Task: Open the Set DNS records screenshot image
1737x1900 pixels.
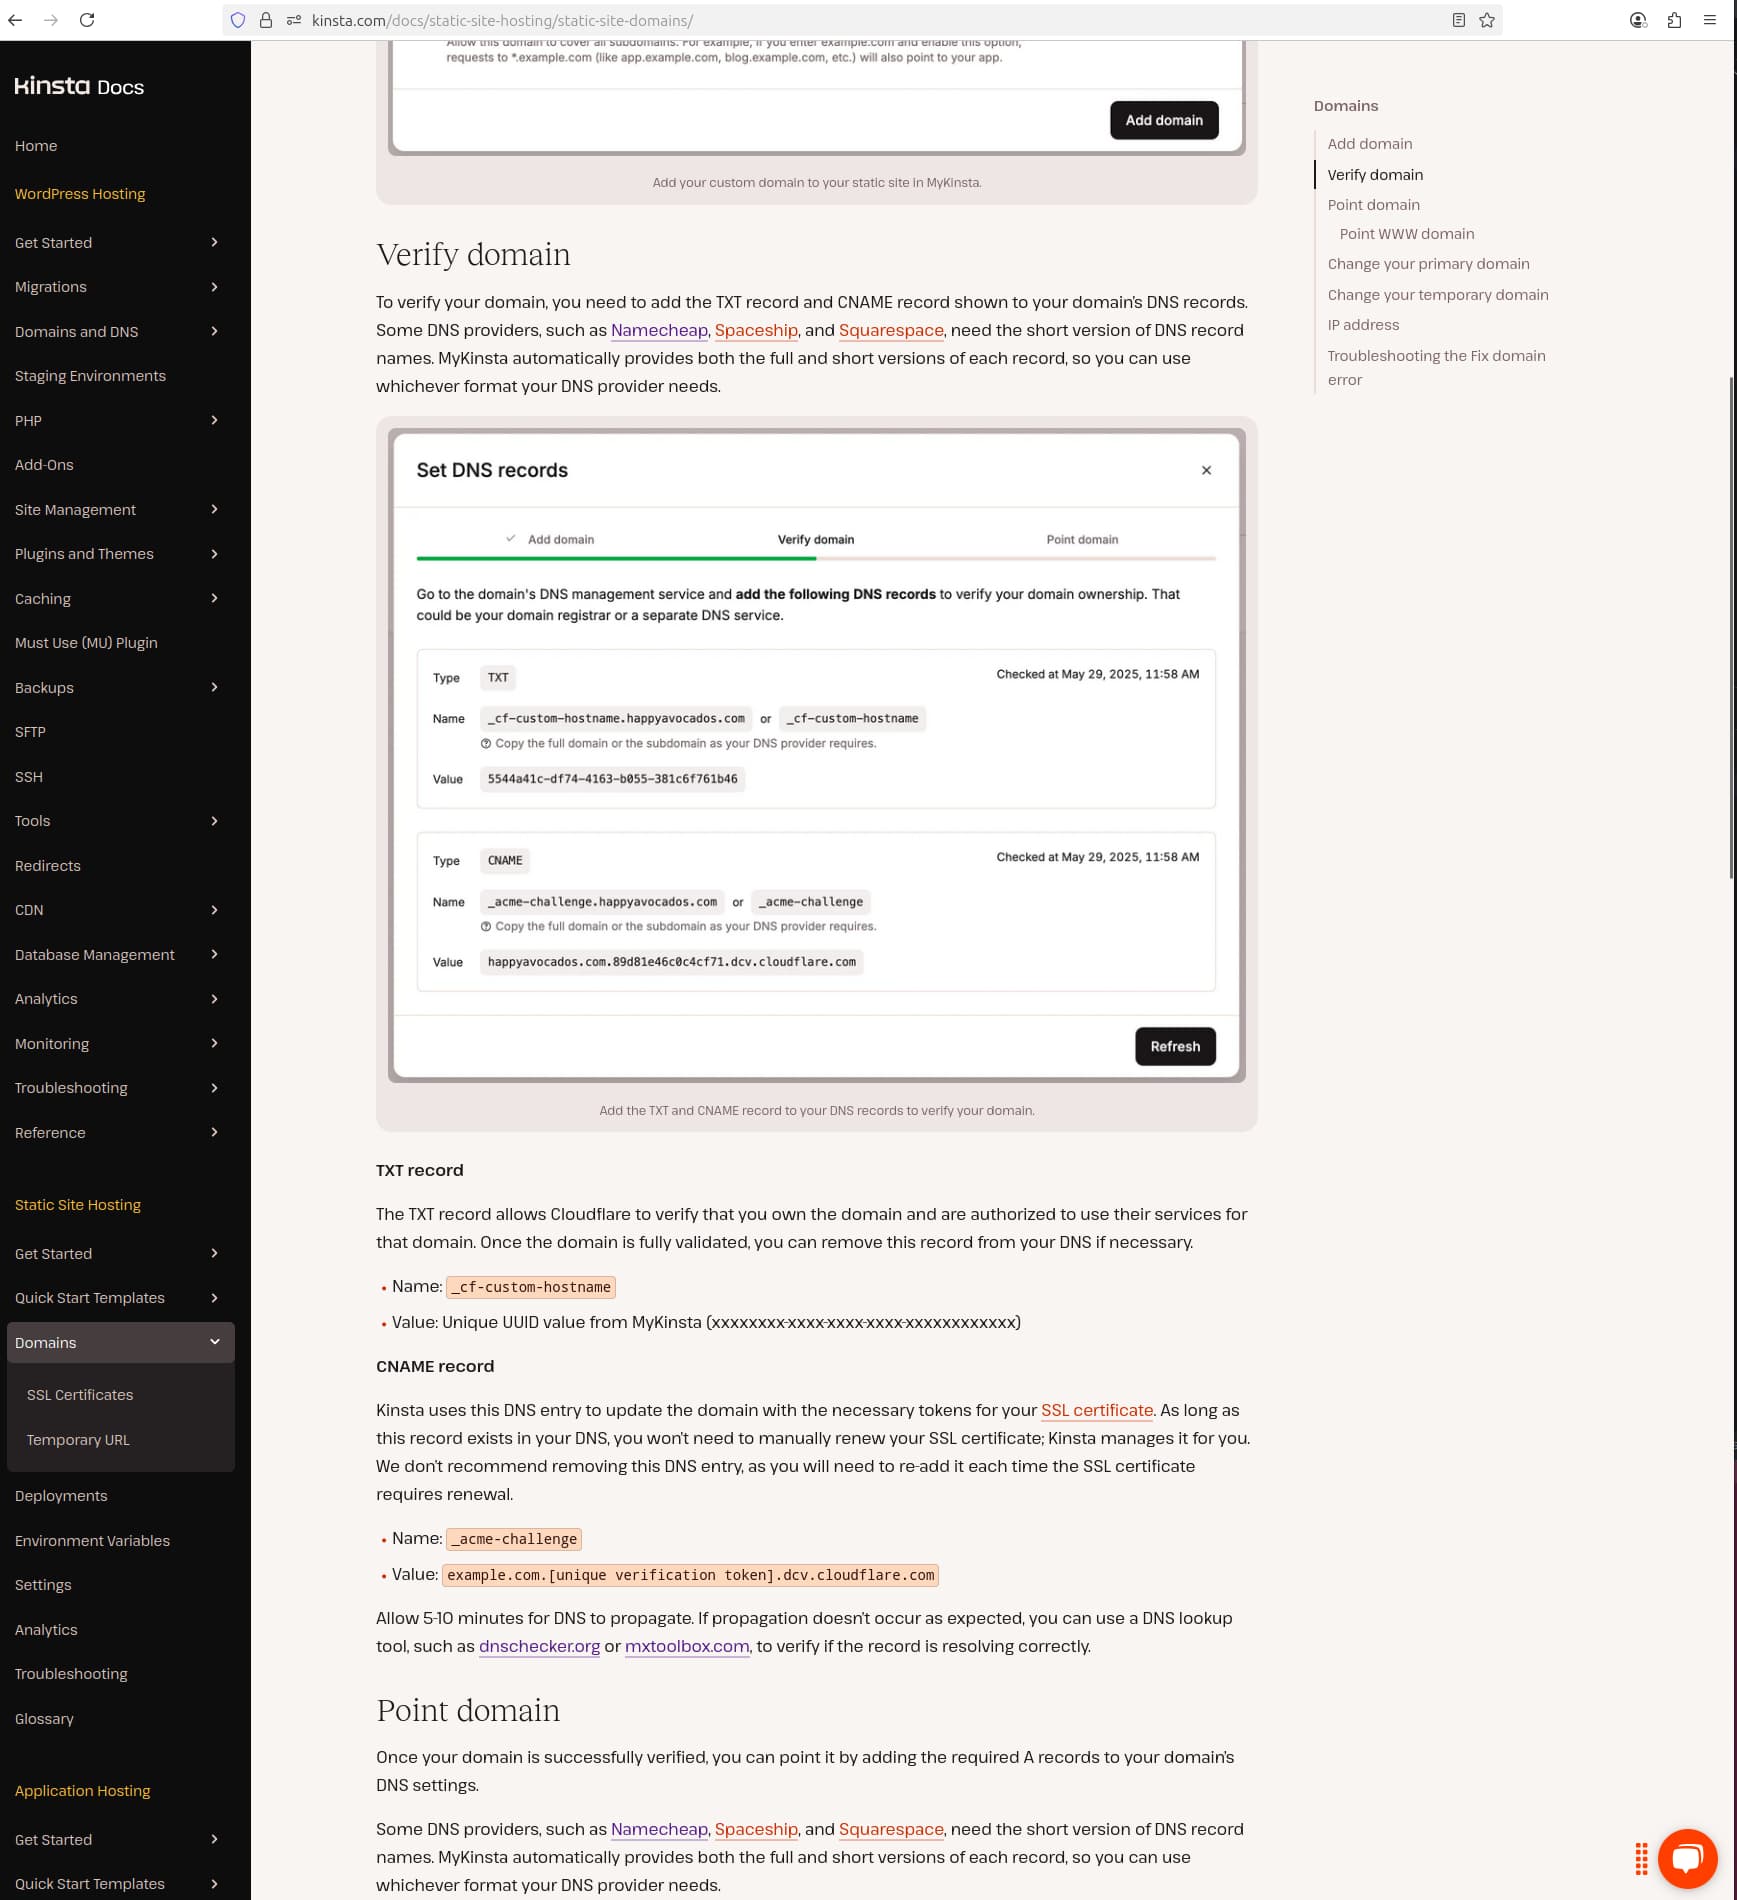Action: click(816, 755)
